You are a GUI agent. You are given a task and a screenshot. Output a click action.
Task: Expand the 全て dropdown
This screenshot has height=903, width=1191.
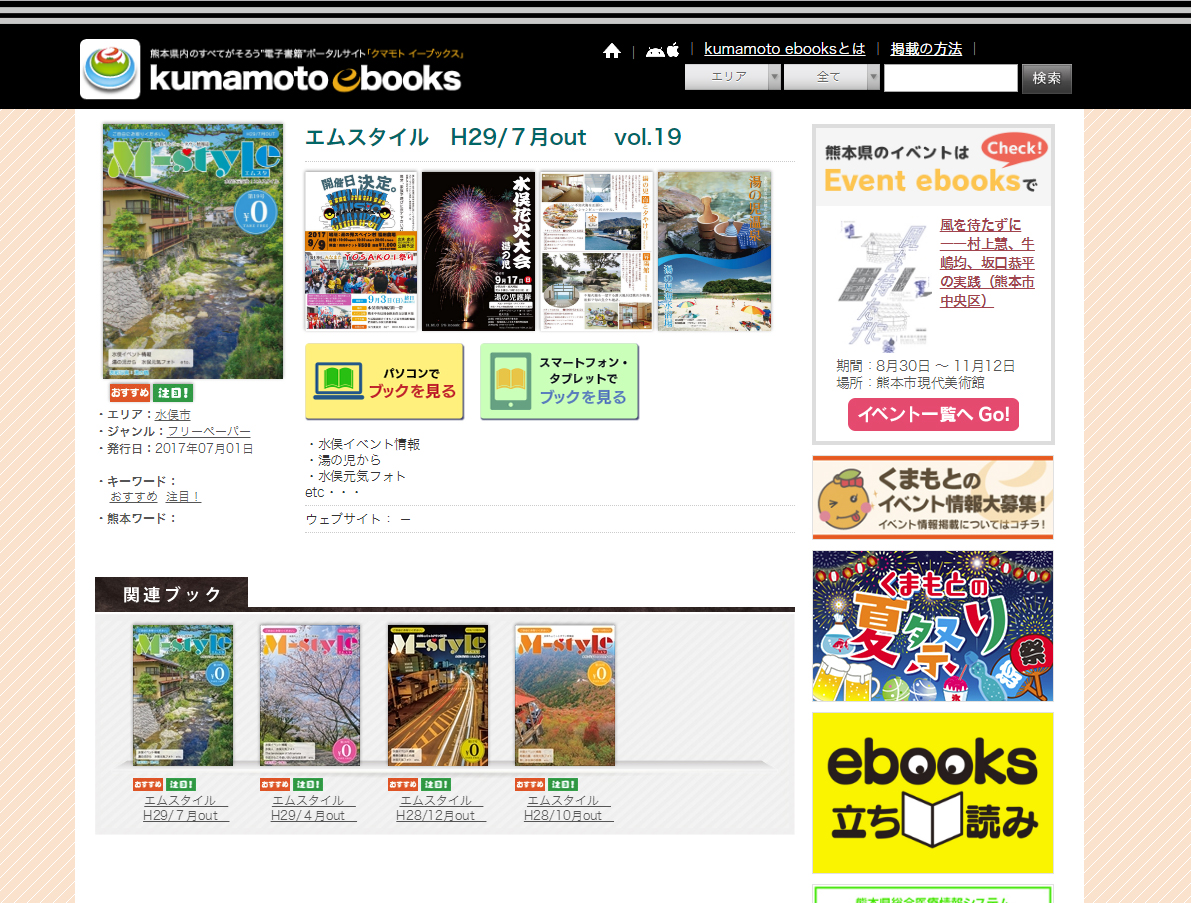coord(831,78)
